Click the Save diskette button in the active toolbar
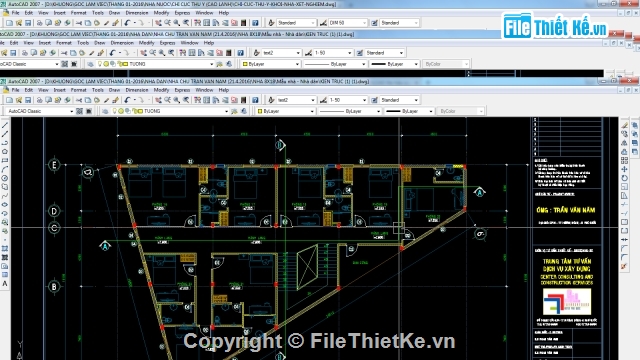The width and height of the screenshot is (640, 360). [x=28, y=100]
